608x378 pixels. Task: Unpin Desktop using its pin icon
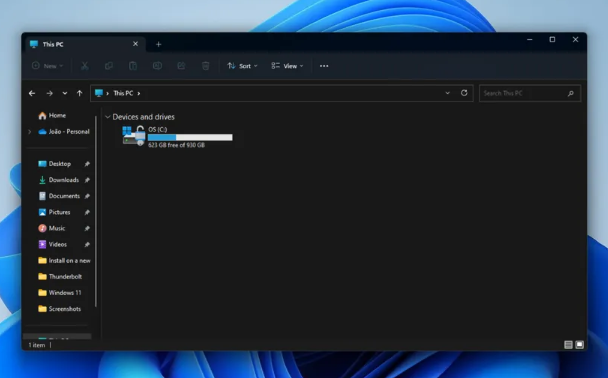(x=87, y=164)
